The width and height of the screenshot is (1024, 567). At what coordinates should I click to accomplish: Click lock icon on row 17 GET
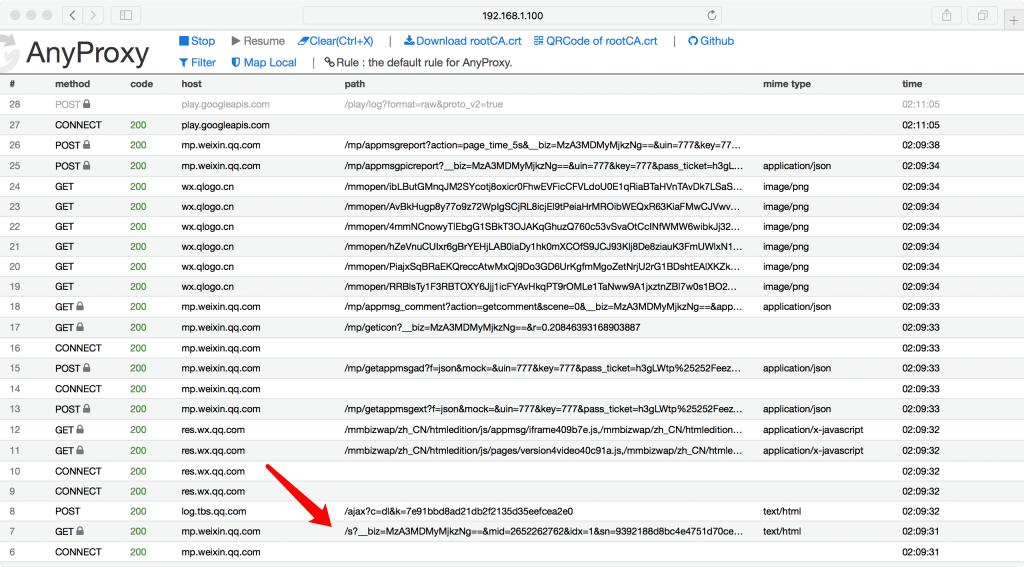click(x=80, y=327)
